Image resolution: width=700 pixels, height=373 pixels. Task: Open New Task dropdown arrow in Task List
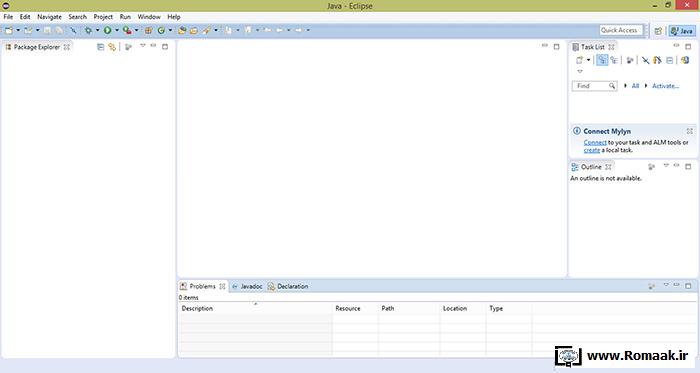click(x=588, y=60)
